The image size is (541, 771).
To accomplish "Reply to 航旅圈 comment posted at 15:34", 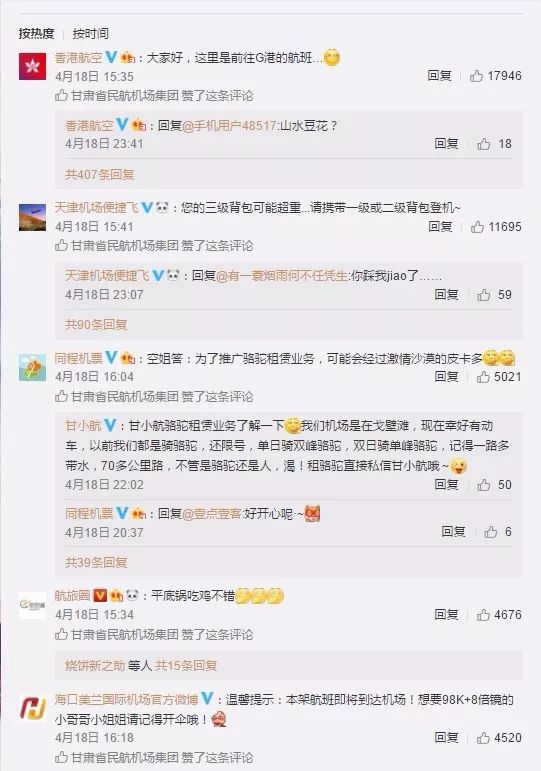I will [x=446, y=615].
